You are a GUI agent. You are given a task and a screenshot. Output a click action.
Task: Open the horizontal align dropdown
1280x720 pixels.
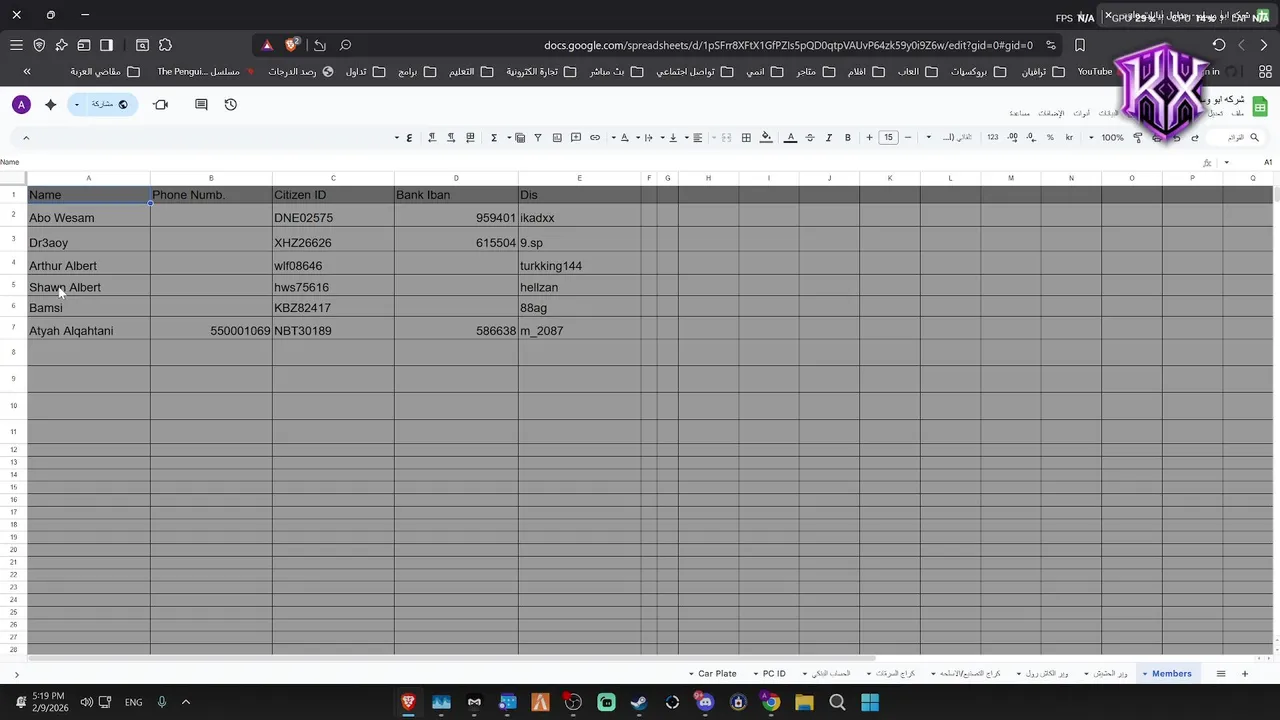point(693,137)
